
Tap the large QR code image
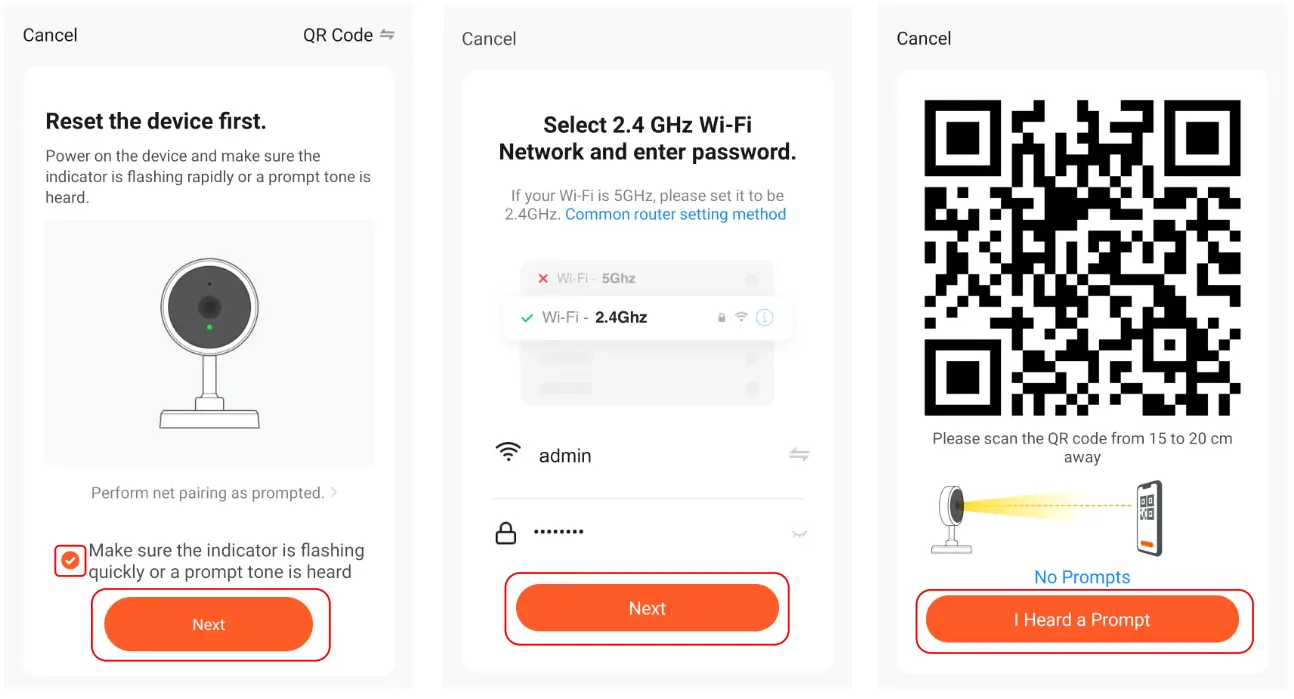(x=1082, y=257)
